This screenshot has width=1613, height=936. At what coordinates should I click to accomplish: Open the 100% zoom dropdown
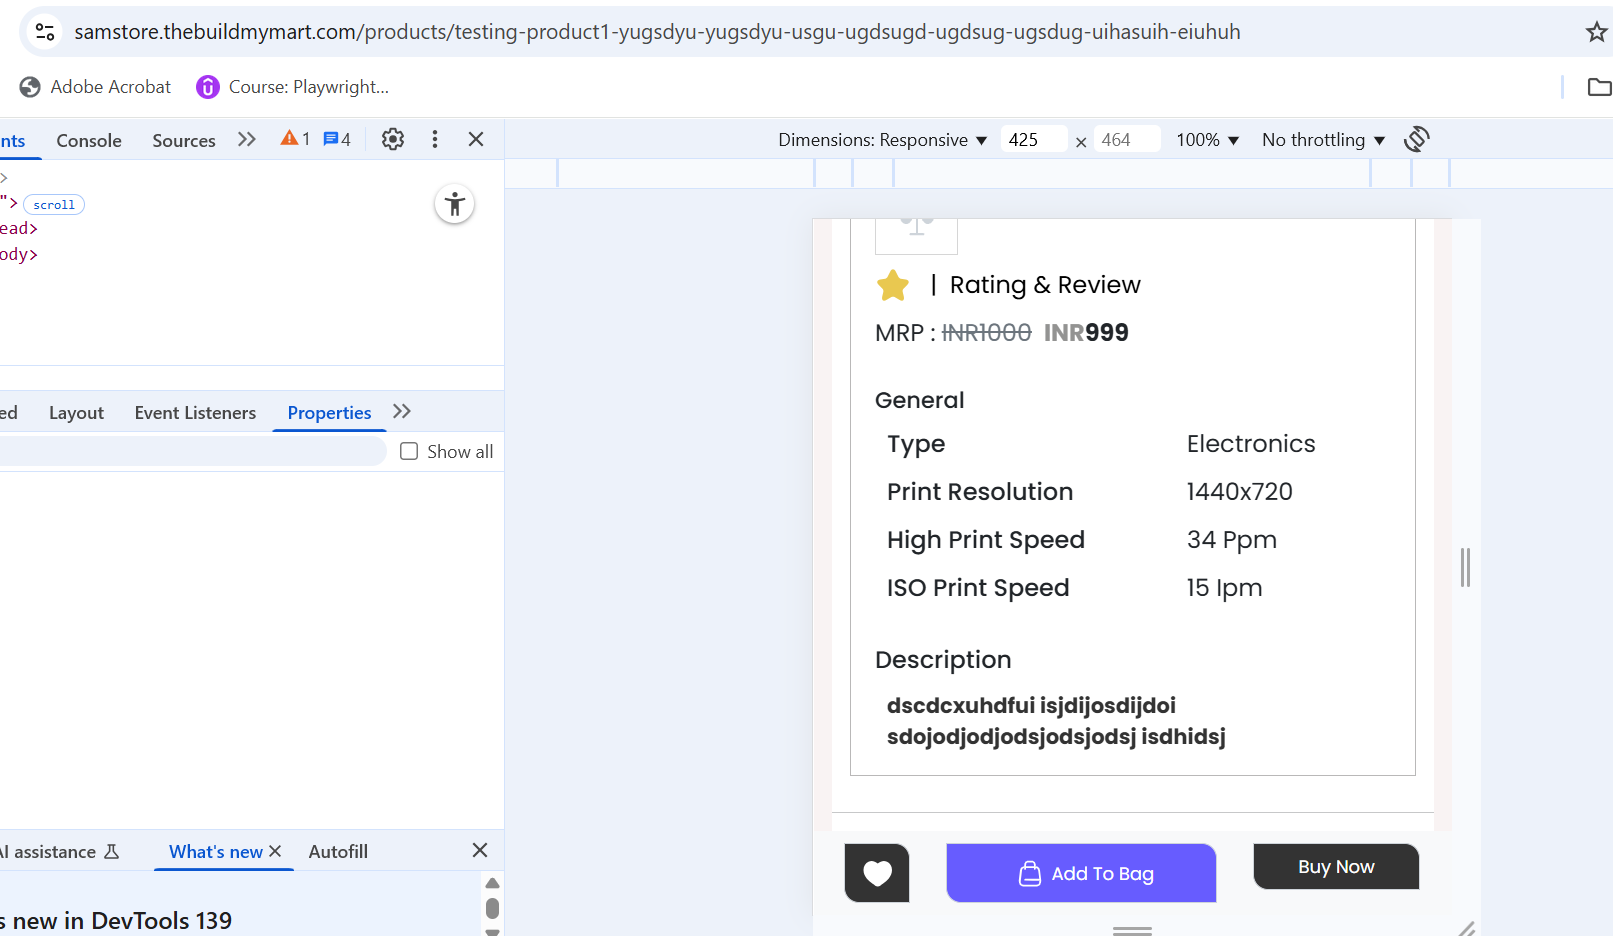1208,140
